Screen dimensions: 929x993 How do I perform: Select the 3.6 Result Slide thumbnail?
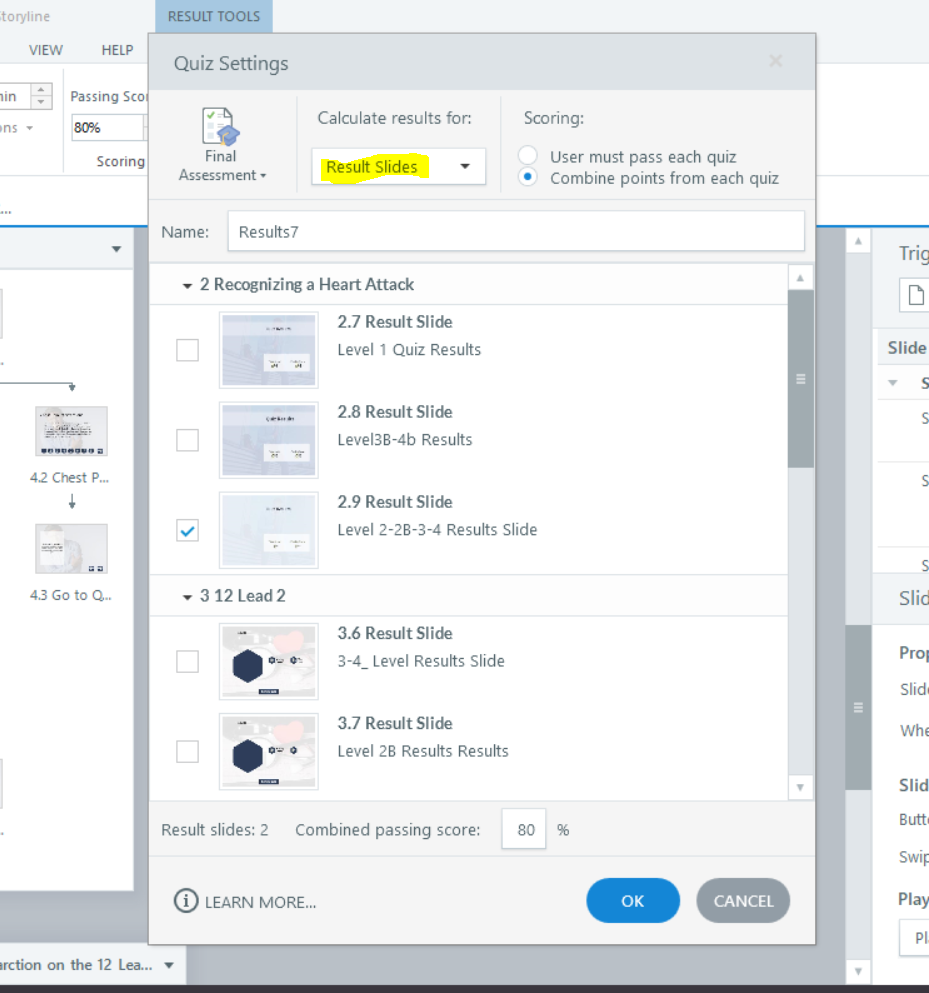269,661
